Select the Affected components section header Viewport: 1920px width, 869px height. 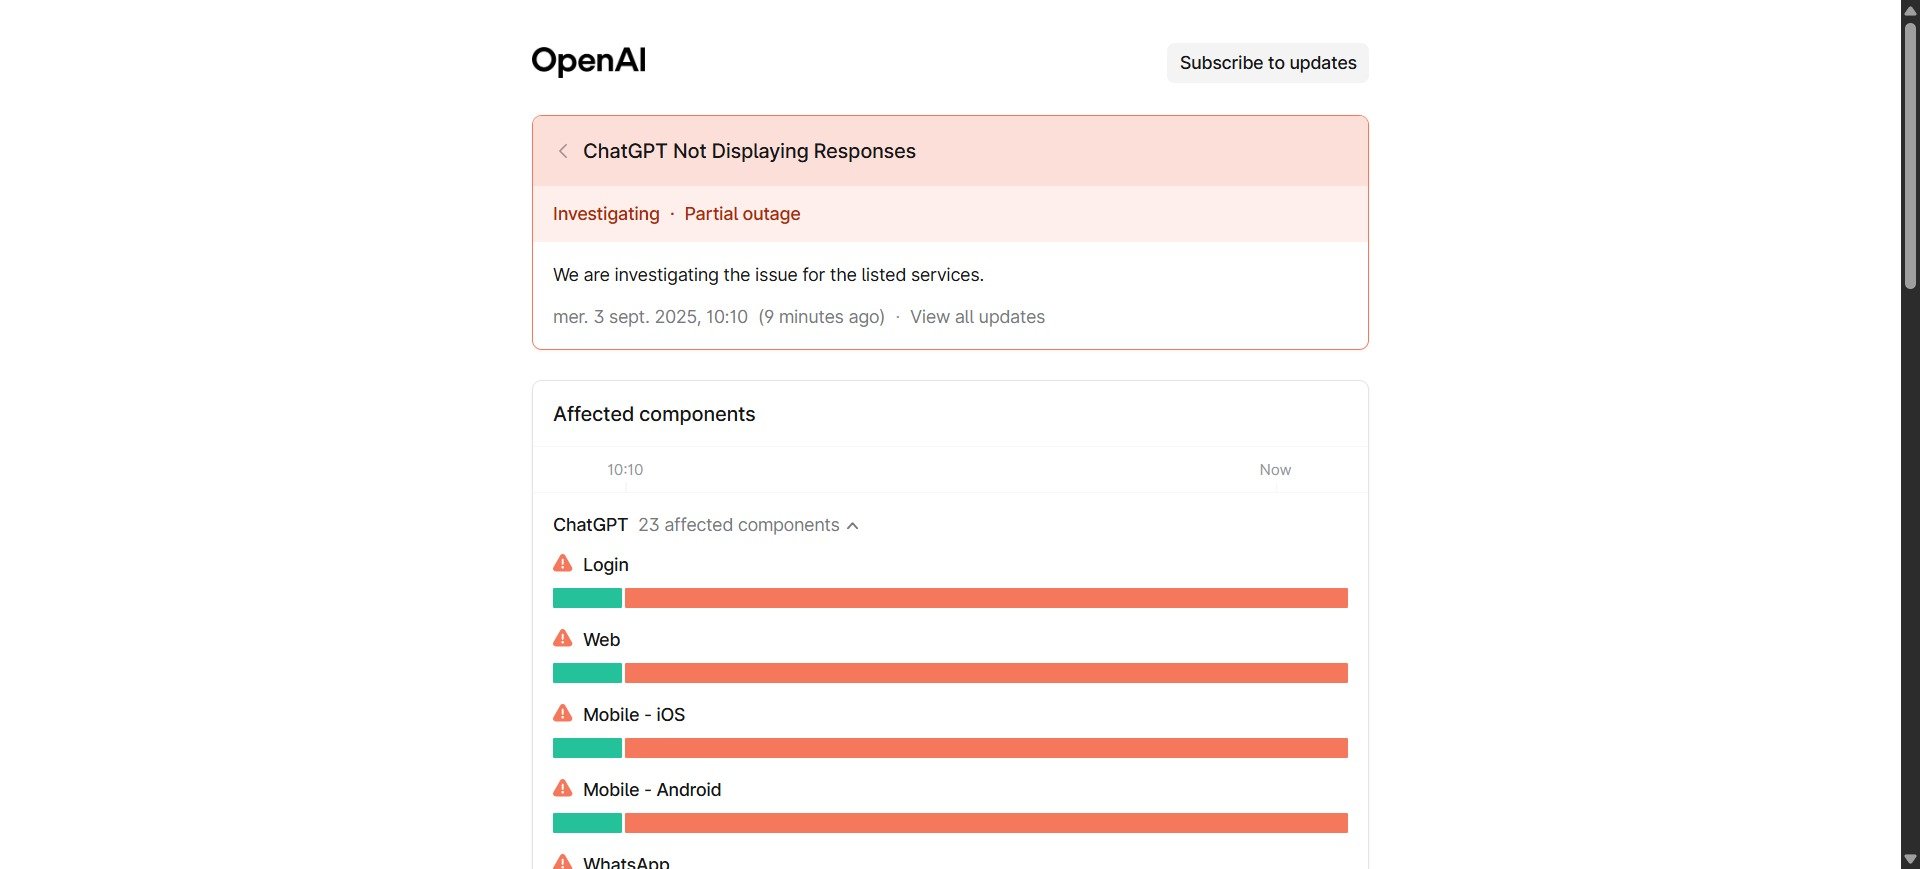[654, 413]
